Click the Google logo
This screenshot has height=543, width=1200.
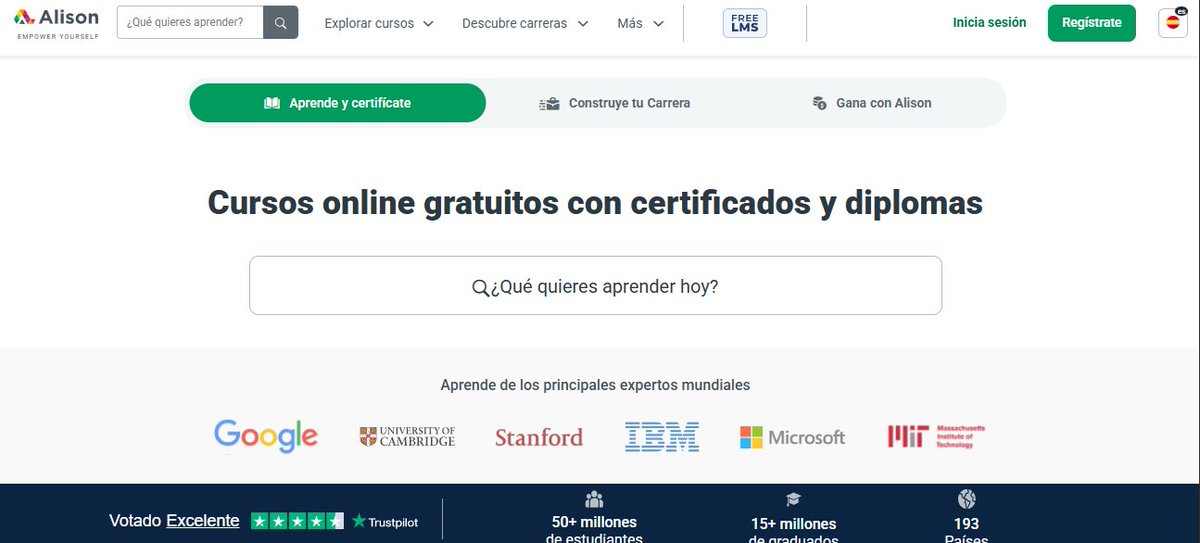tap(266, 436)
